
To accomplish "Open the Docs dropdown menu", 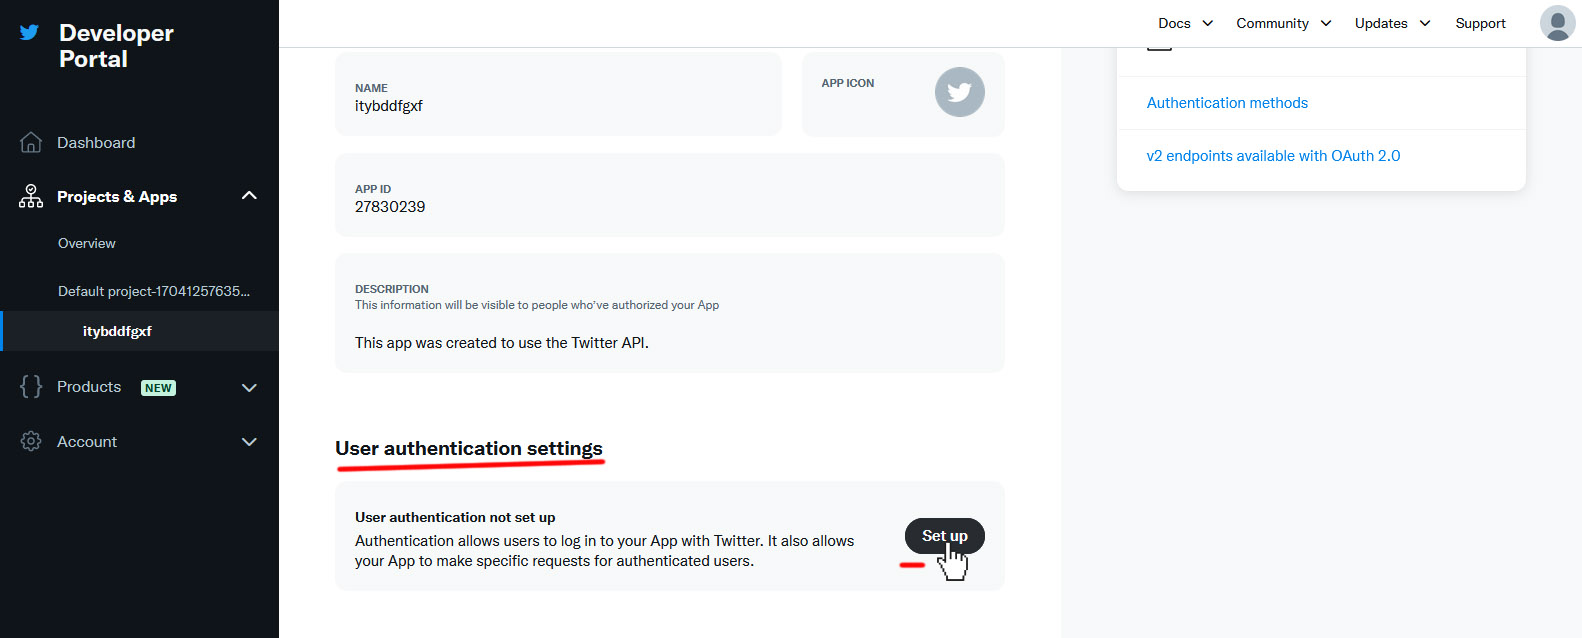I will (x=1185, y=23).
